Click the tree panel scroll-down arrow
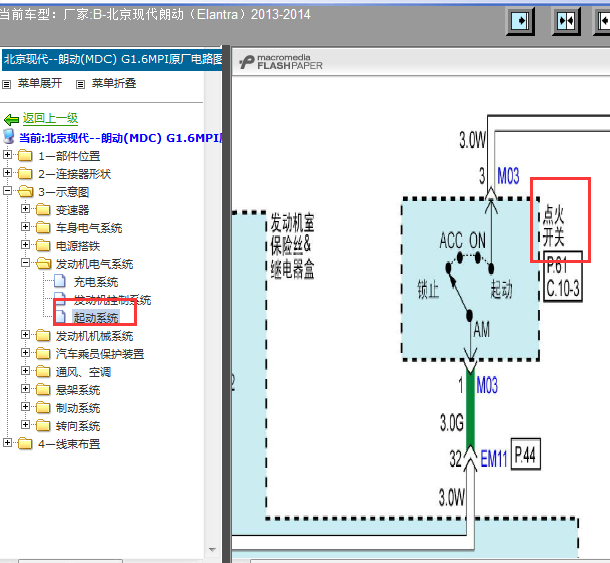Viewport: 610px width, 563px height. click(x=212, y=549)
